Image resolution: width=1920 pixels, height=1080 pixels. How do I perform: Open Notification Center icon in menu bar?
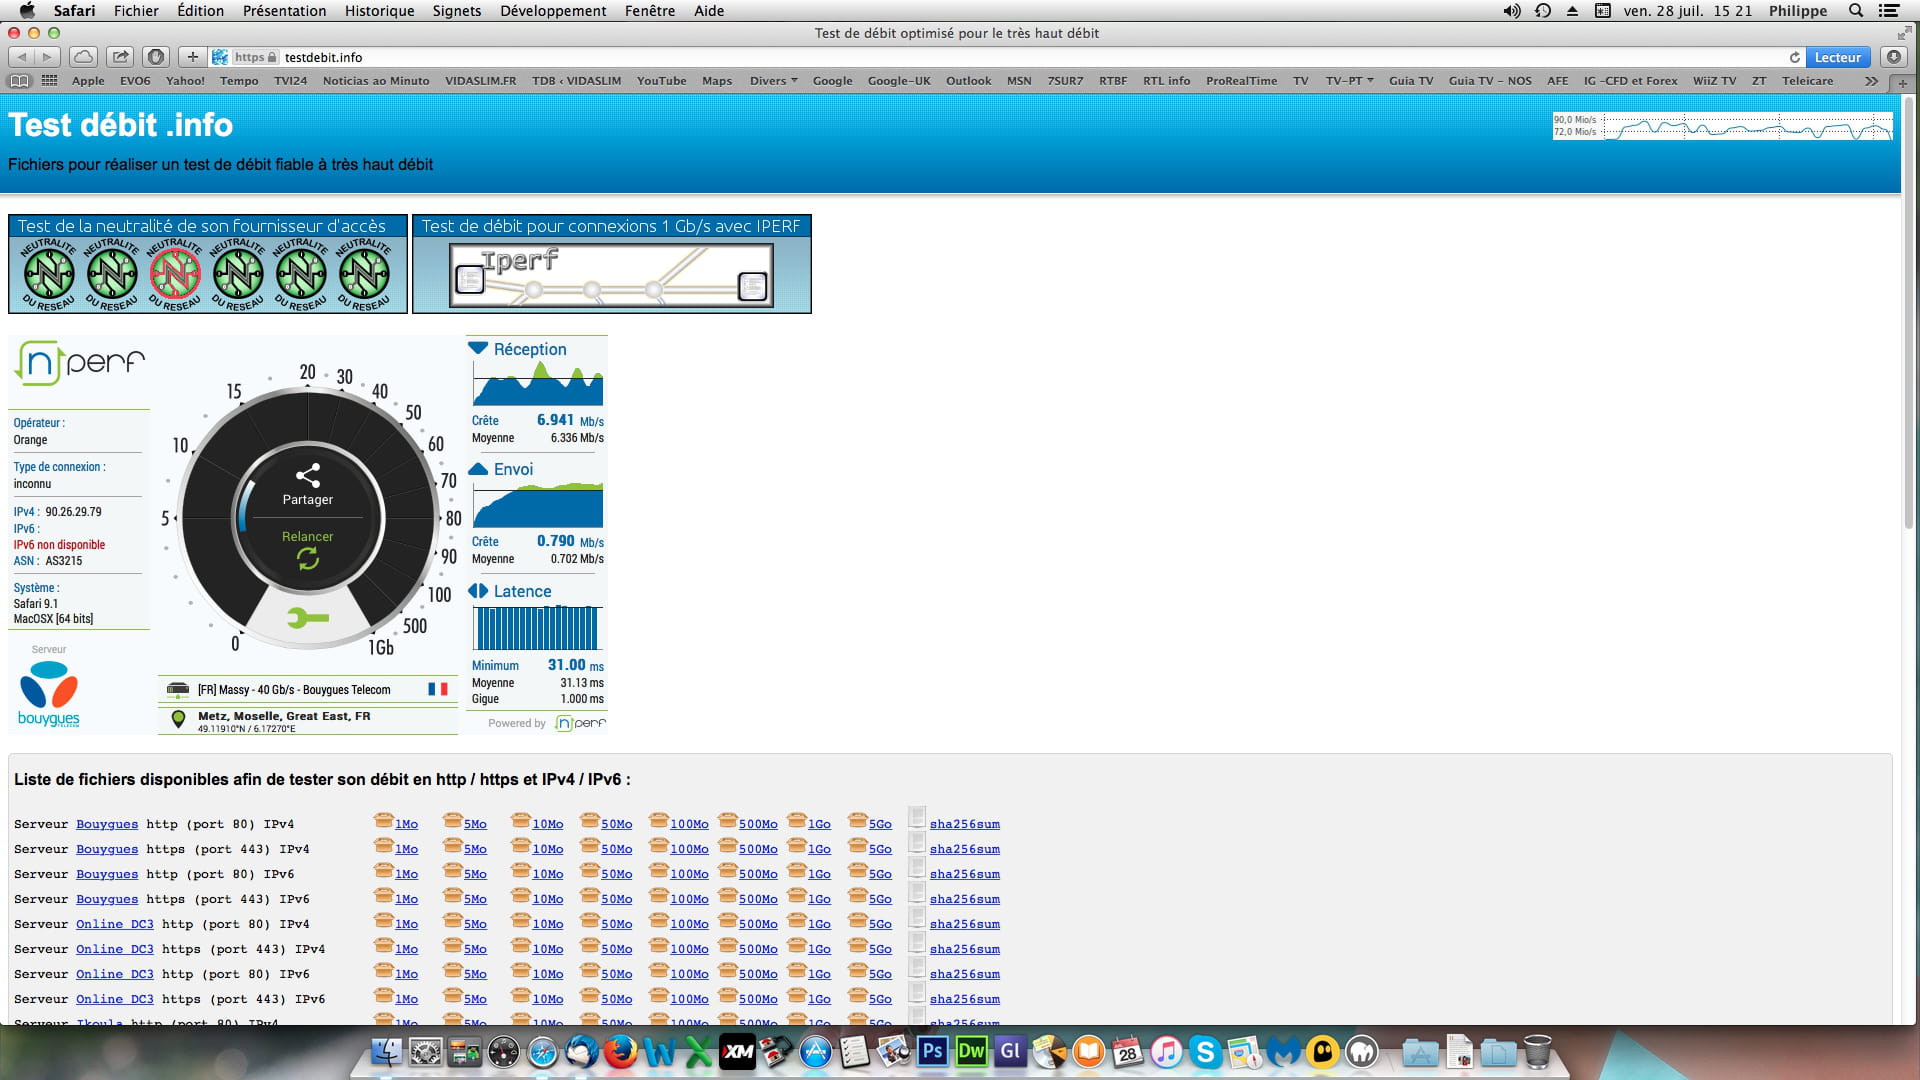pos(1888,11)
